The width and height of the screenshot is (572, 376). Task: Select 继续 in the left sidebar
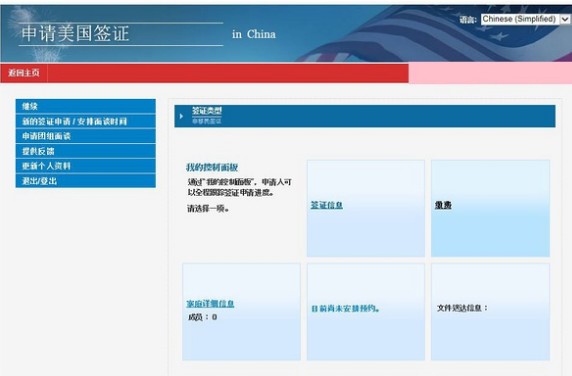[x=85, y=106]
